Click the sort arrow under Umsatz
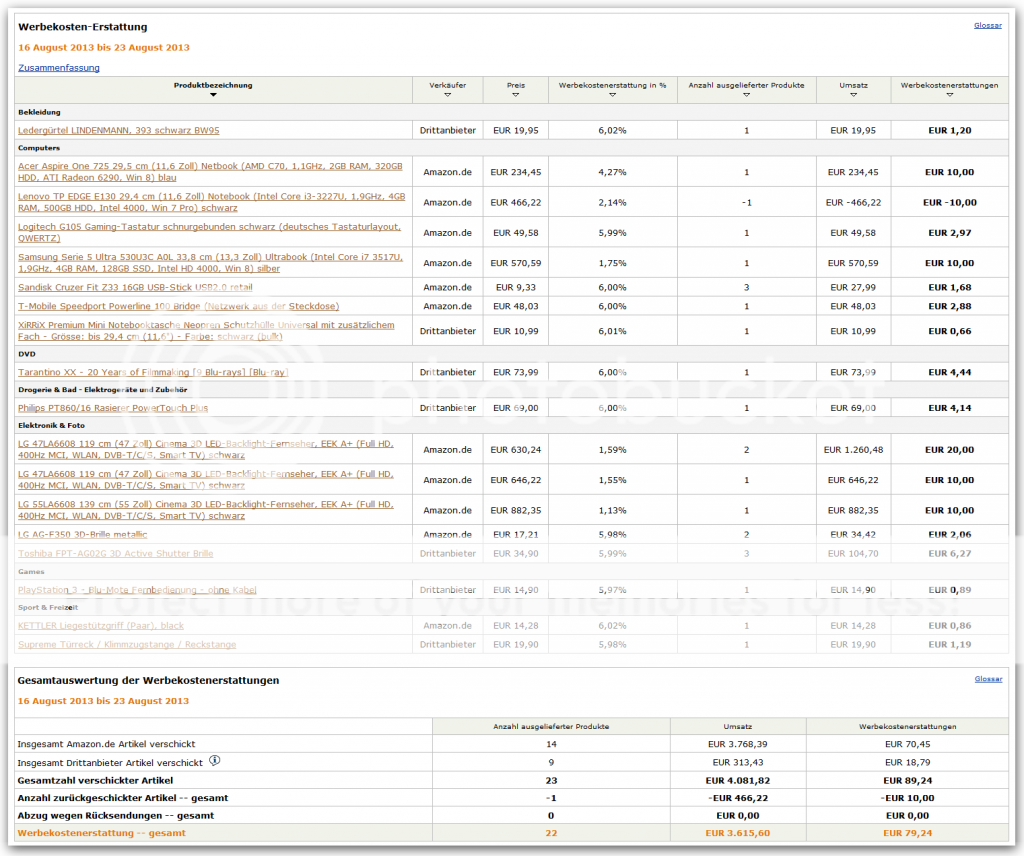Image resolution: width=1024 pixels, height=856 pixels. pyautogui.click(x=853, y=95)
